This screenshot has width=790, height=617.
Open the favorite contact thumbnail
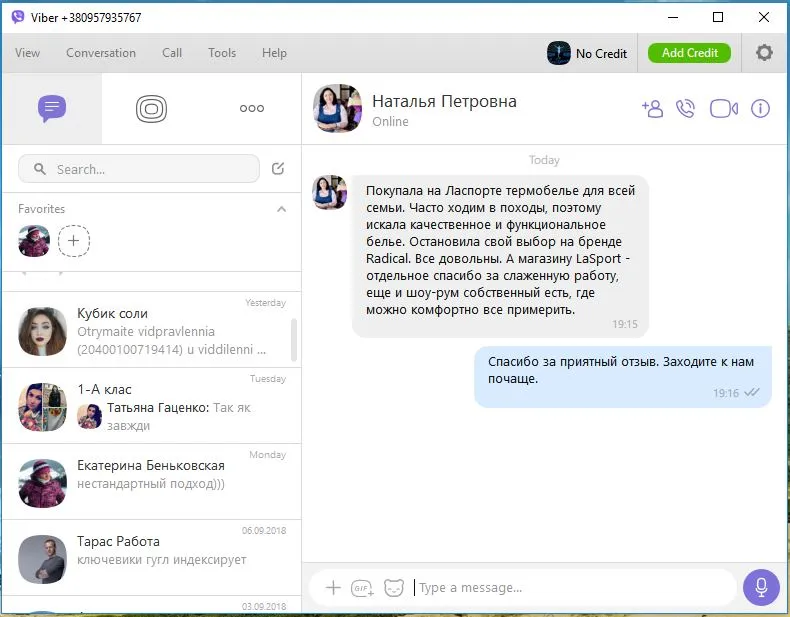pos(34,241)
